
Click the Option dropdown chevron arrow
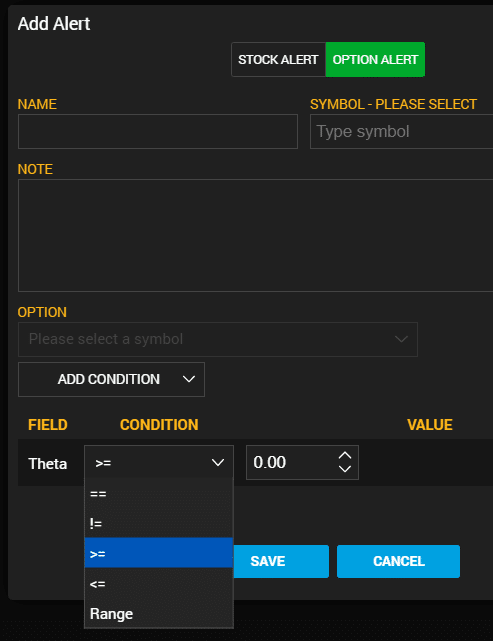coord(401,339)
